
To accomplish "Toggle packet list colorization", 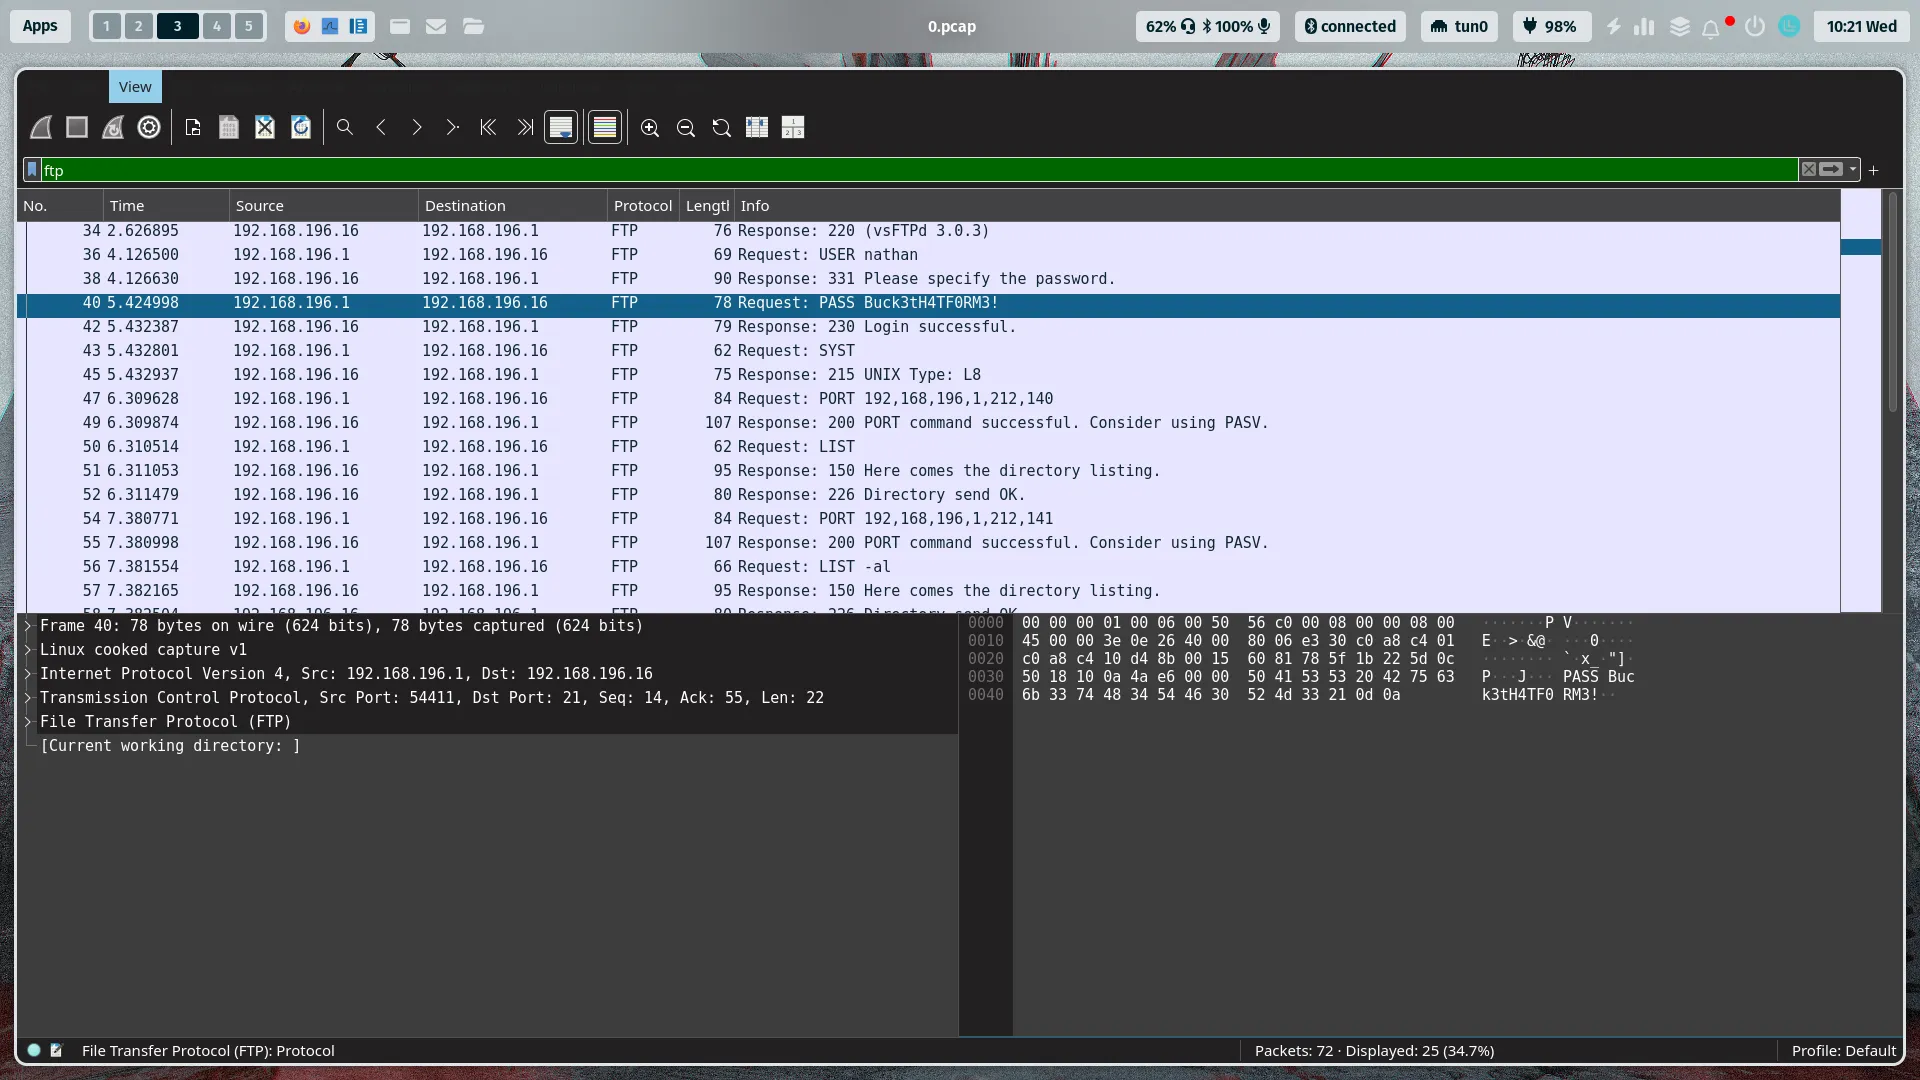I will 605,127.
